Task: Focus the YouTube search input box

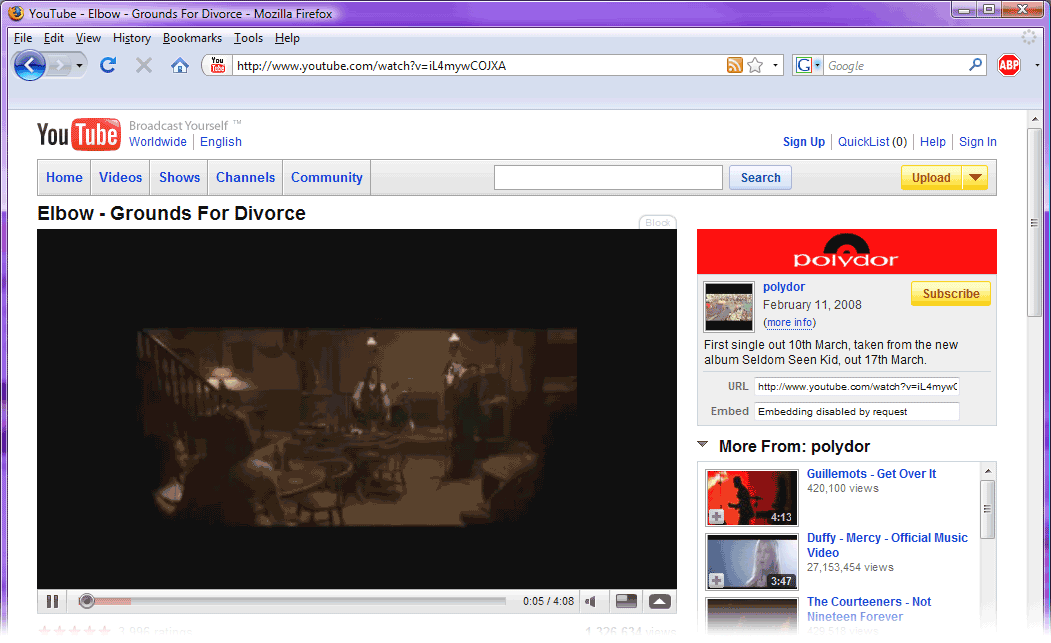Action: [x=608, y=178]
